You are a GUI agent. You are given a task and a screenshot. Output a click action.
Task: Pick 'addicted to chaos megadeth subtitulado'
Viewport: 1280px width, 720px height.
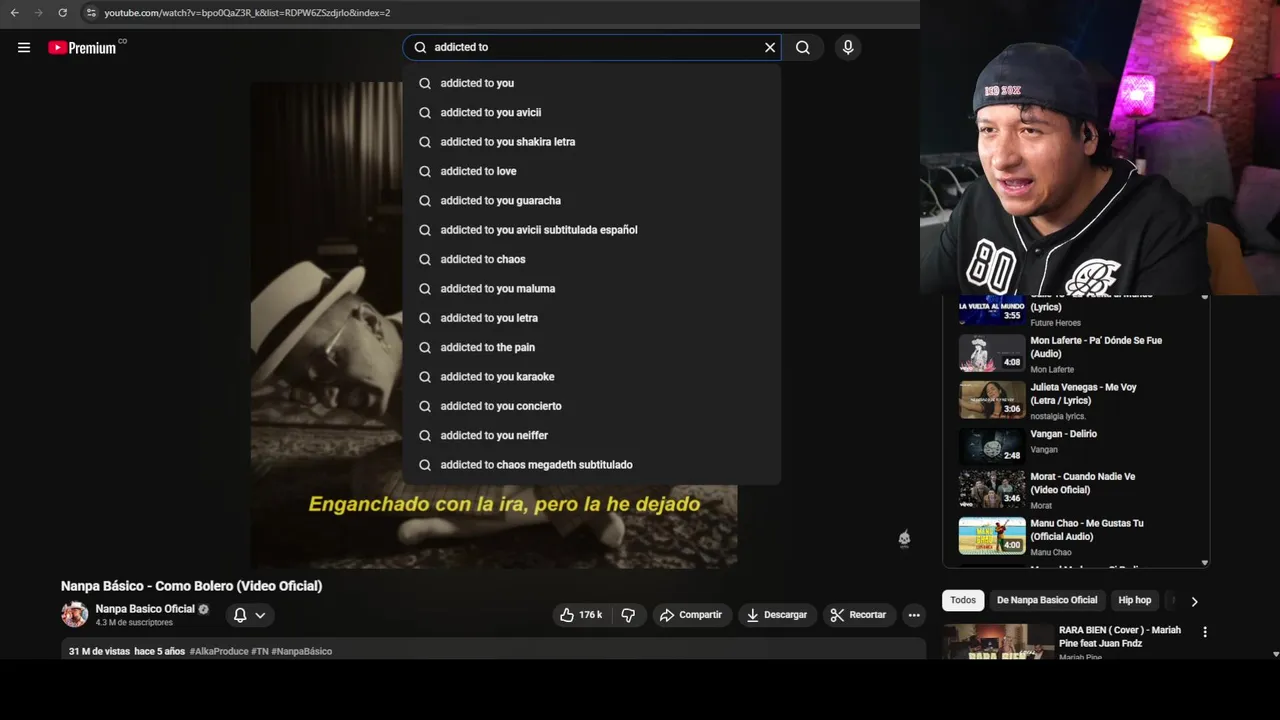592,465
